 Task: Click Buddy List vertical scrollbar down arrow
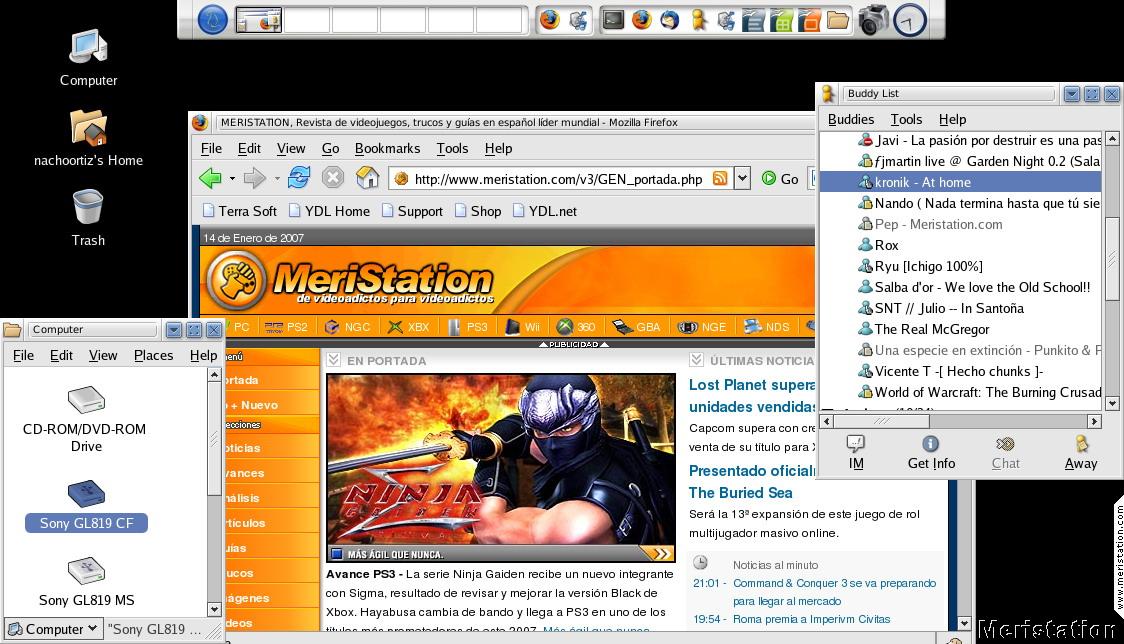tap(1112, 403)
